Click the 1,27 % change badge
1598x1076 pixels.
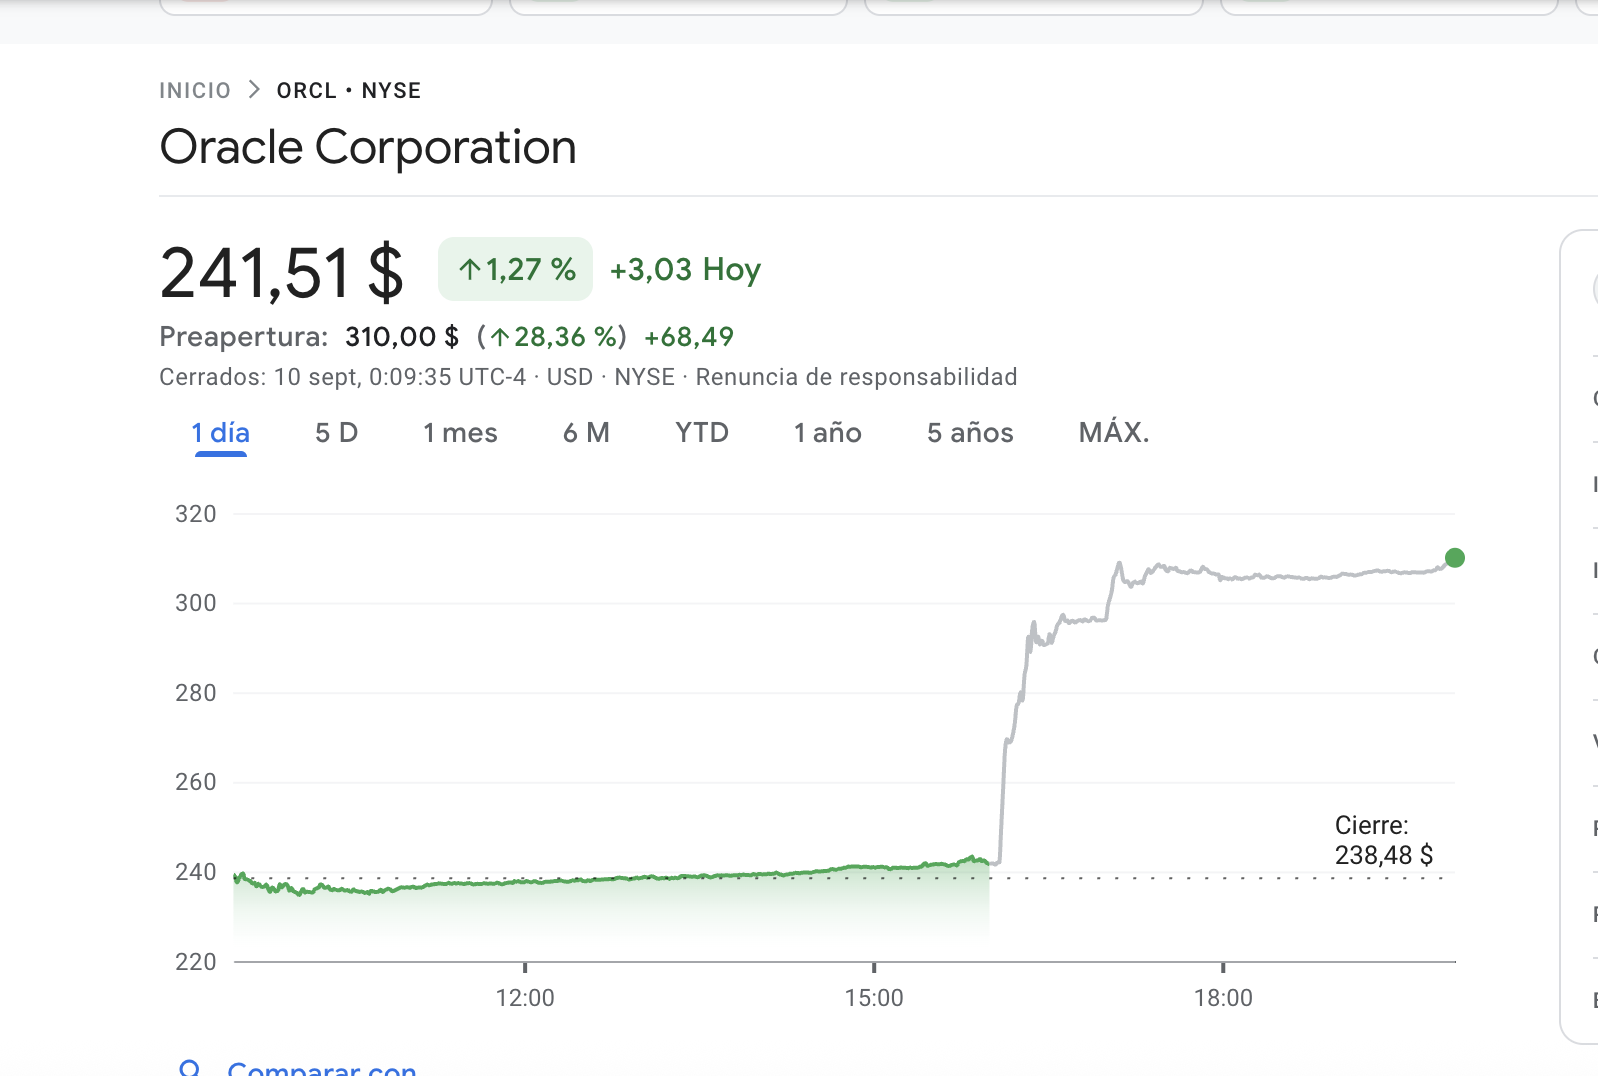coord(515,269)
